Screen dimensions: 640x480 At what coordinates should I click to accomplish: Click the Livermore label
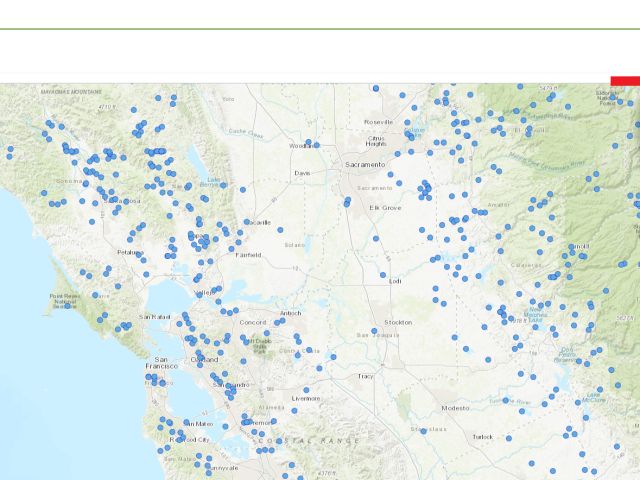click(306, 398)
